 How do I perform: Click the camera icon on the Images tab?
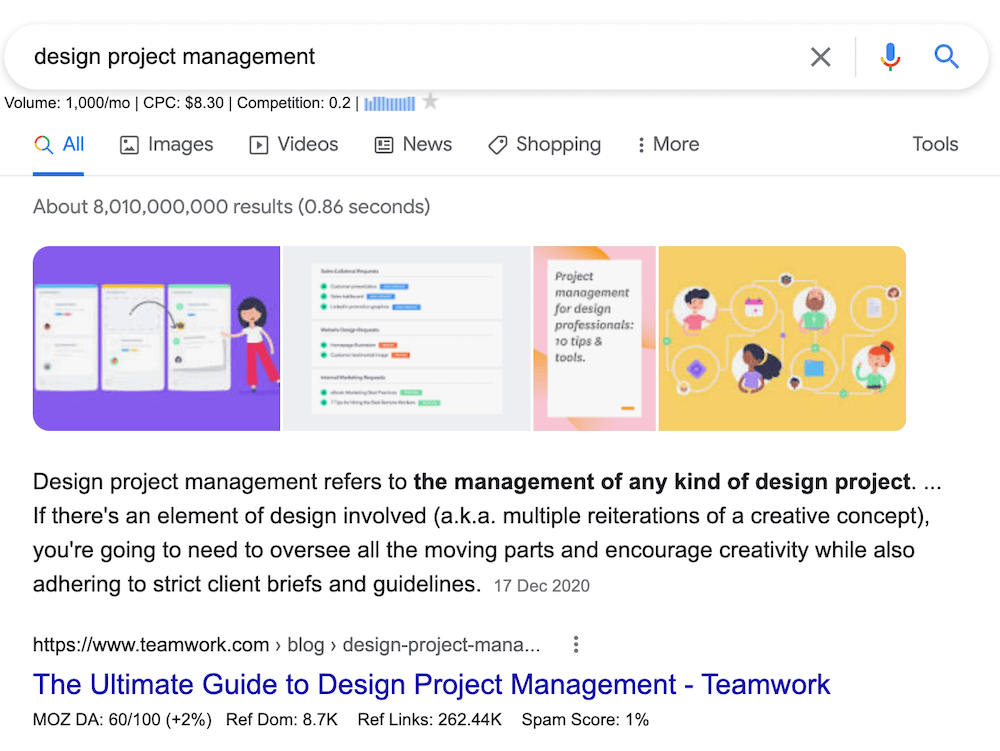pyautogui.click(x=129, y=144)
